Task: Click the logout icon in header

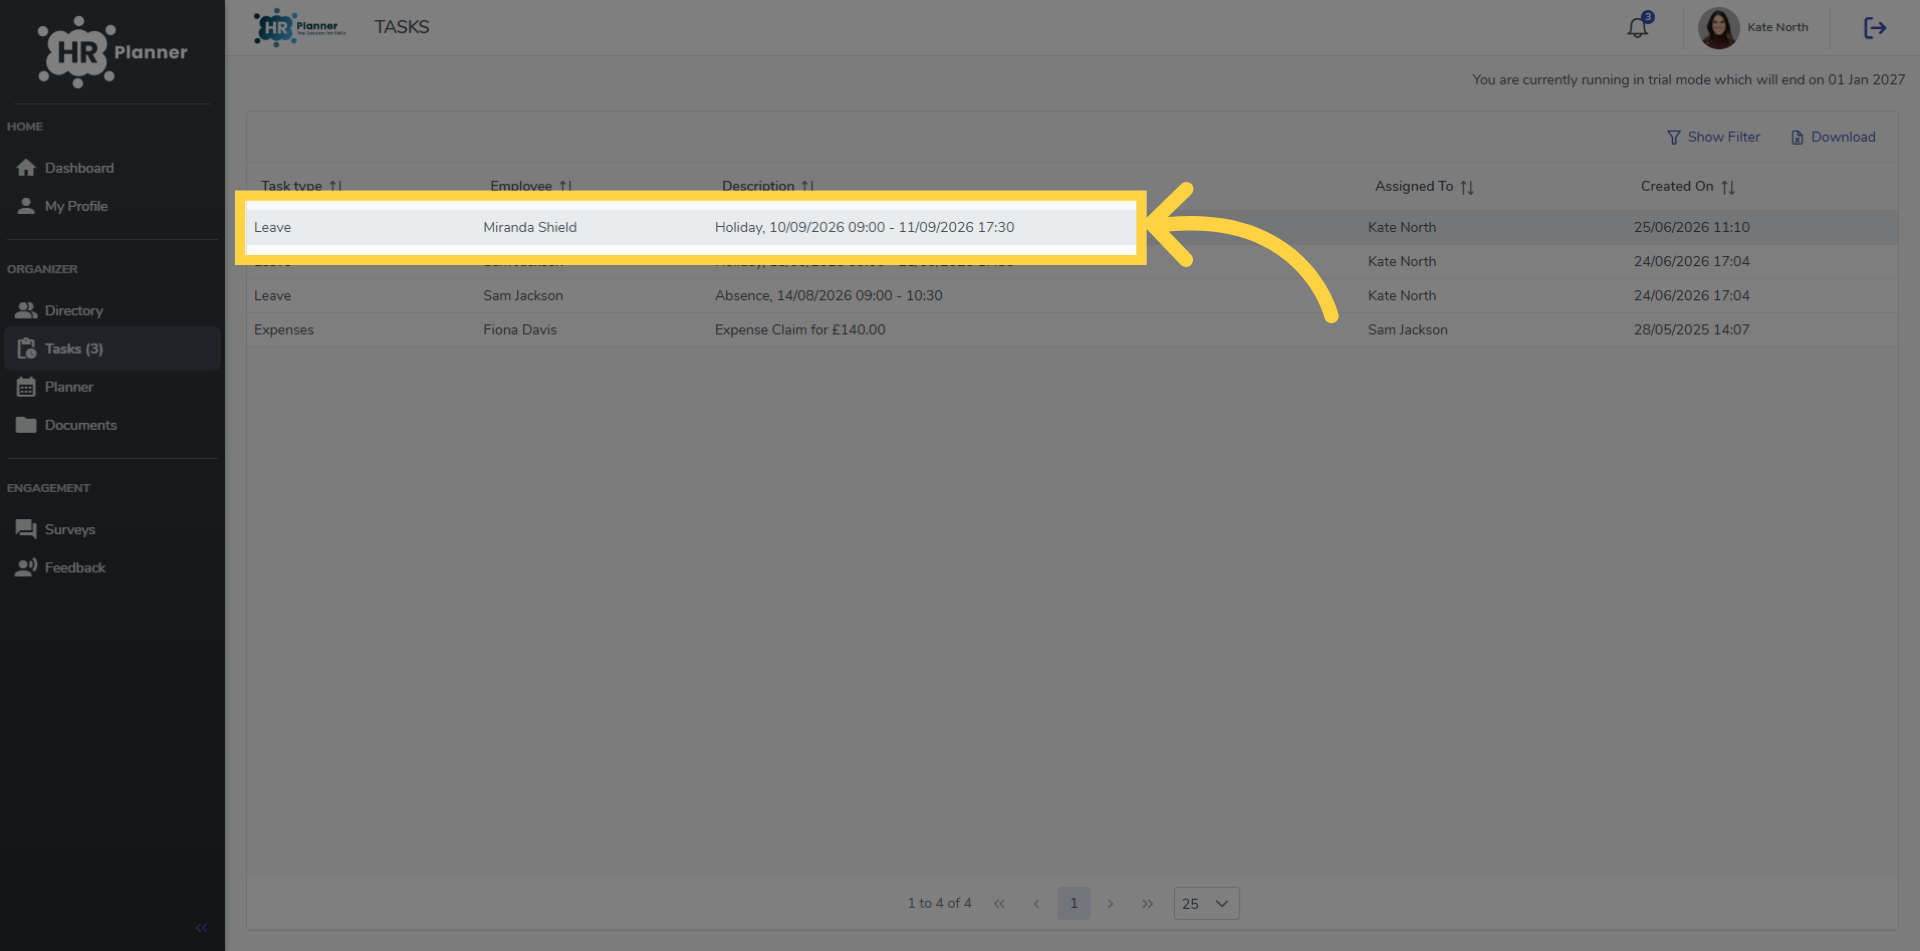Action: 1875,27
